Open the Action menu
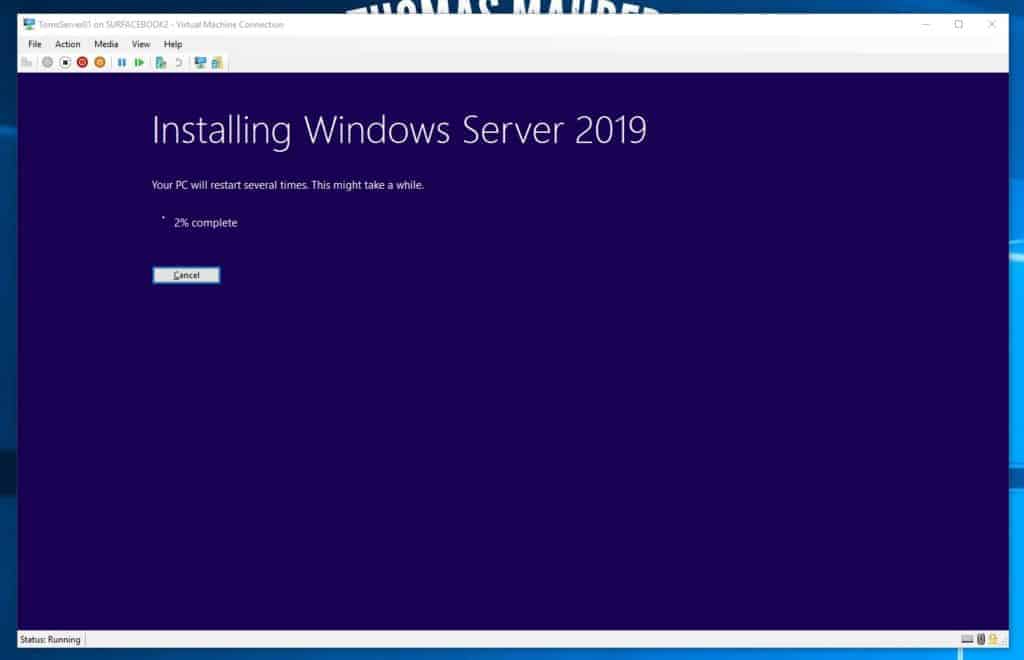 click(x=67, y=44)
